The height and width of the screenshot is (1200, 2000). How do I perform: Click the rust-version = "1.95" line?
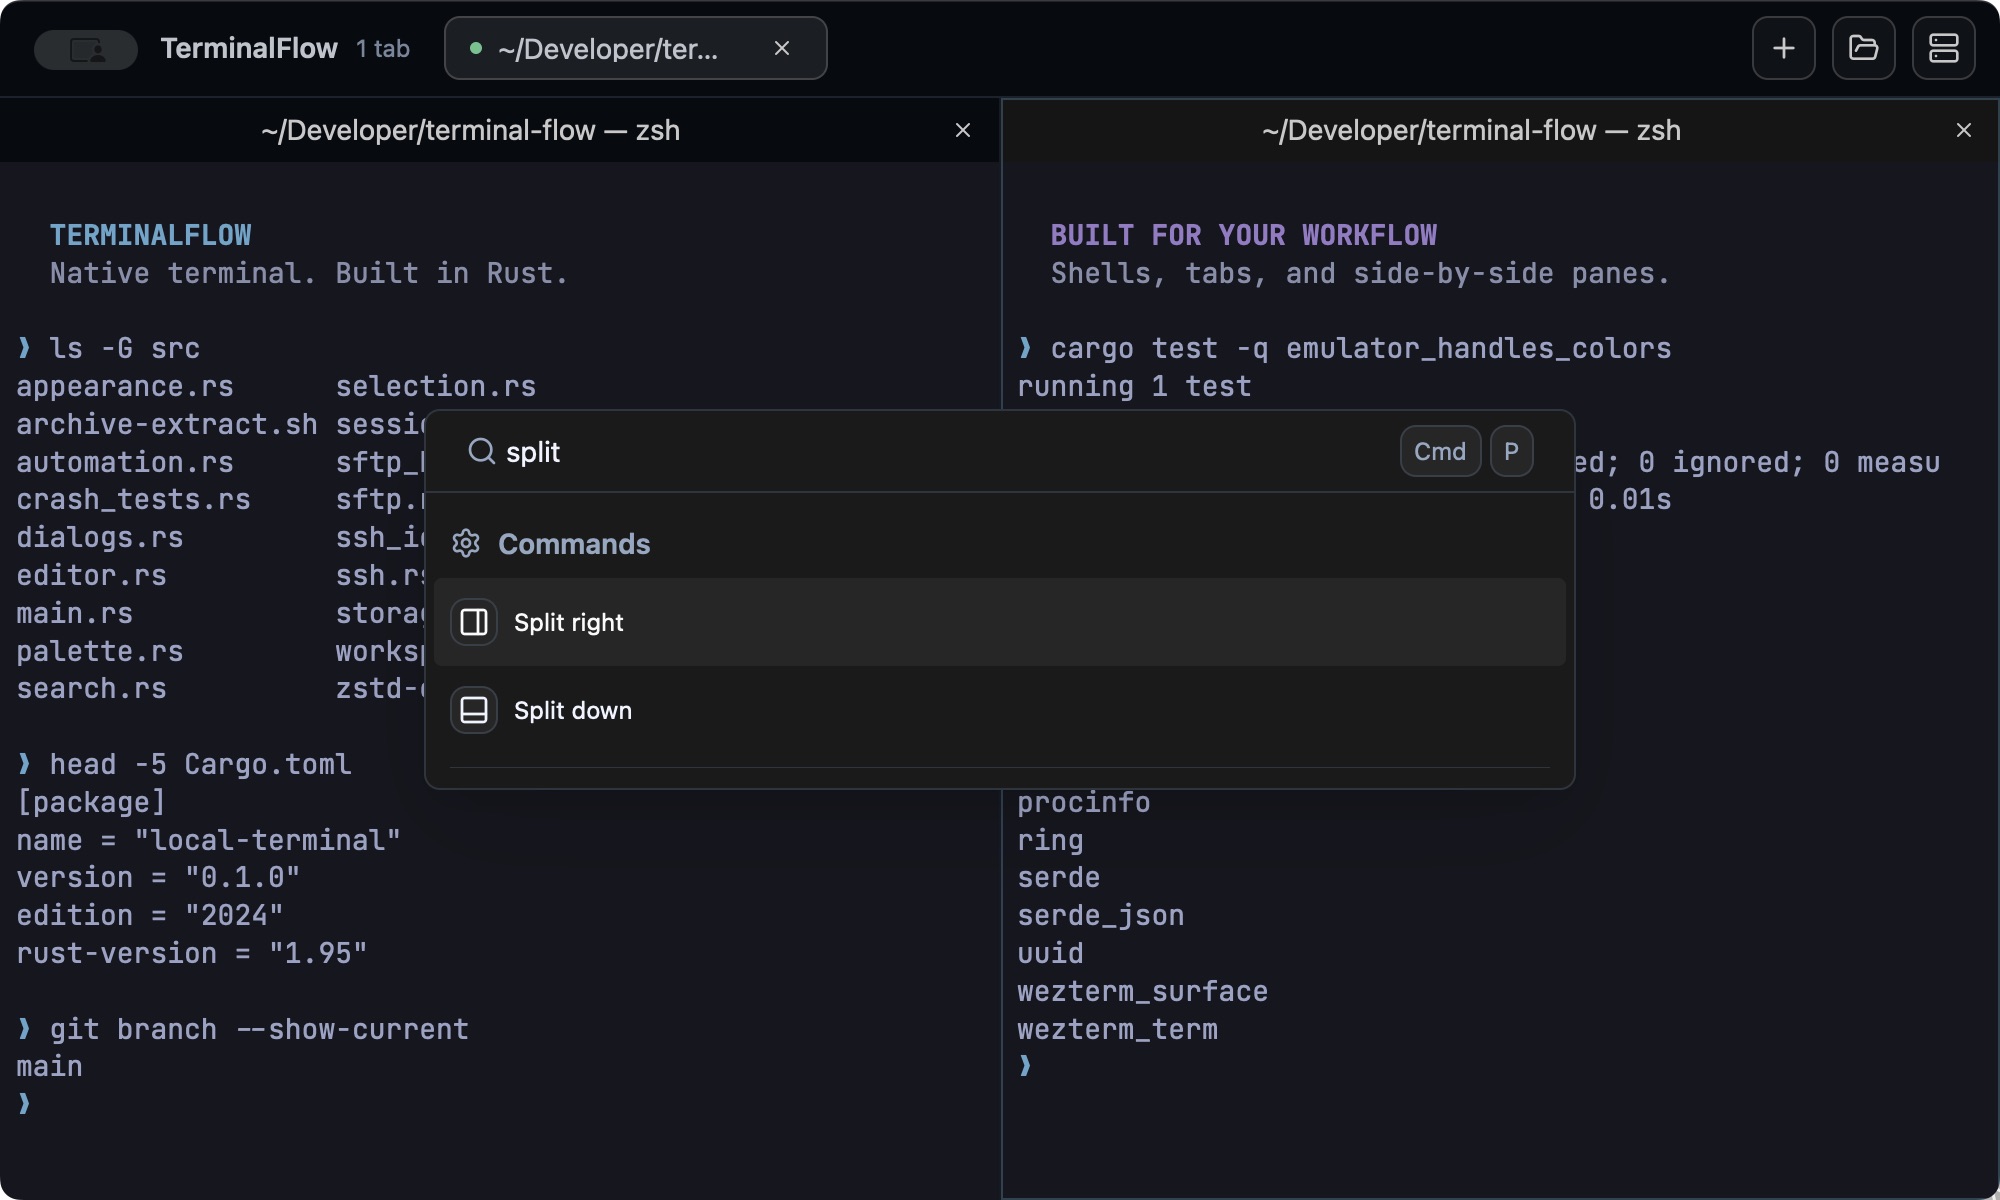(192, 953)
